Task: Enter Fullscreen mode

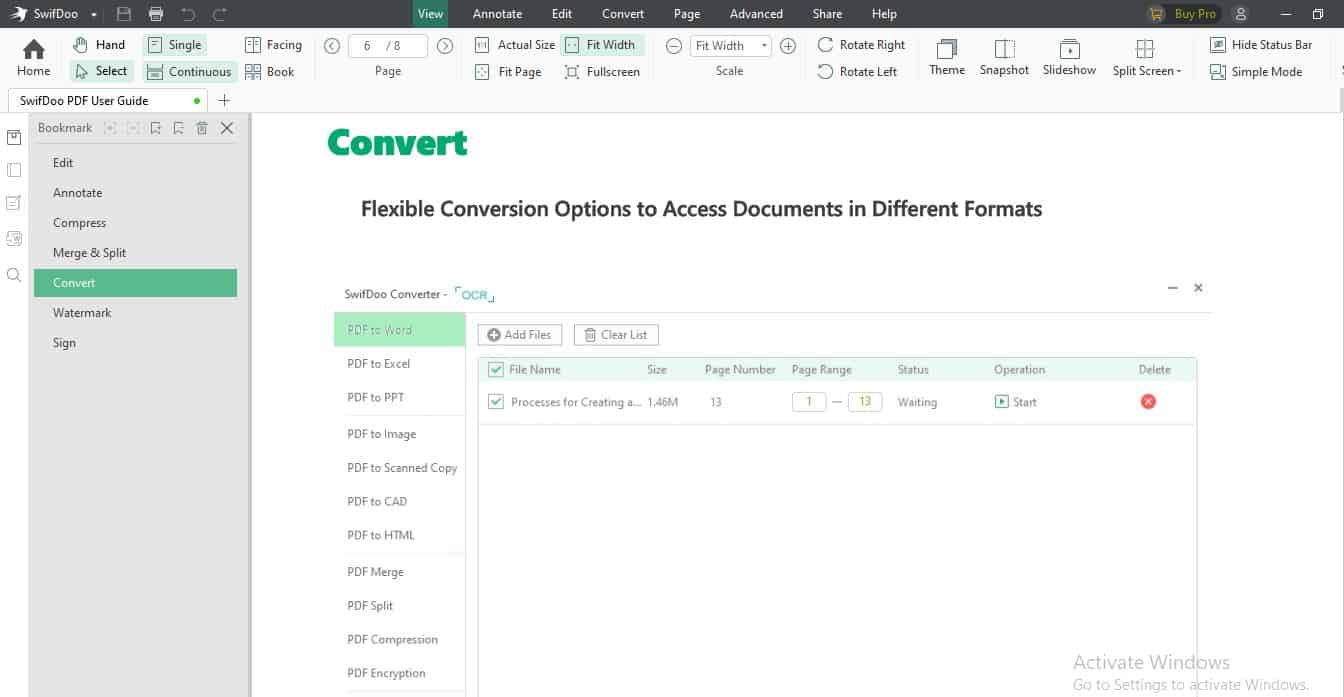Action: click(x=601, y=72)
